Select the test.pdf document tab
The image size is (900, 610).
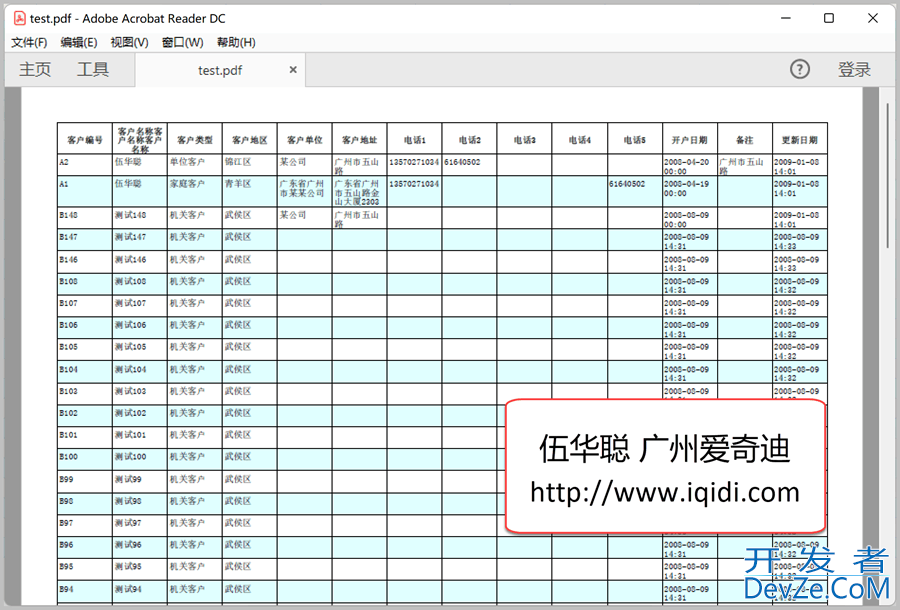tap(220, 70)
